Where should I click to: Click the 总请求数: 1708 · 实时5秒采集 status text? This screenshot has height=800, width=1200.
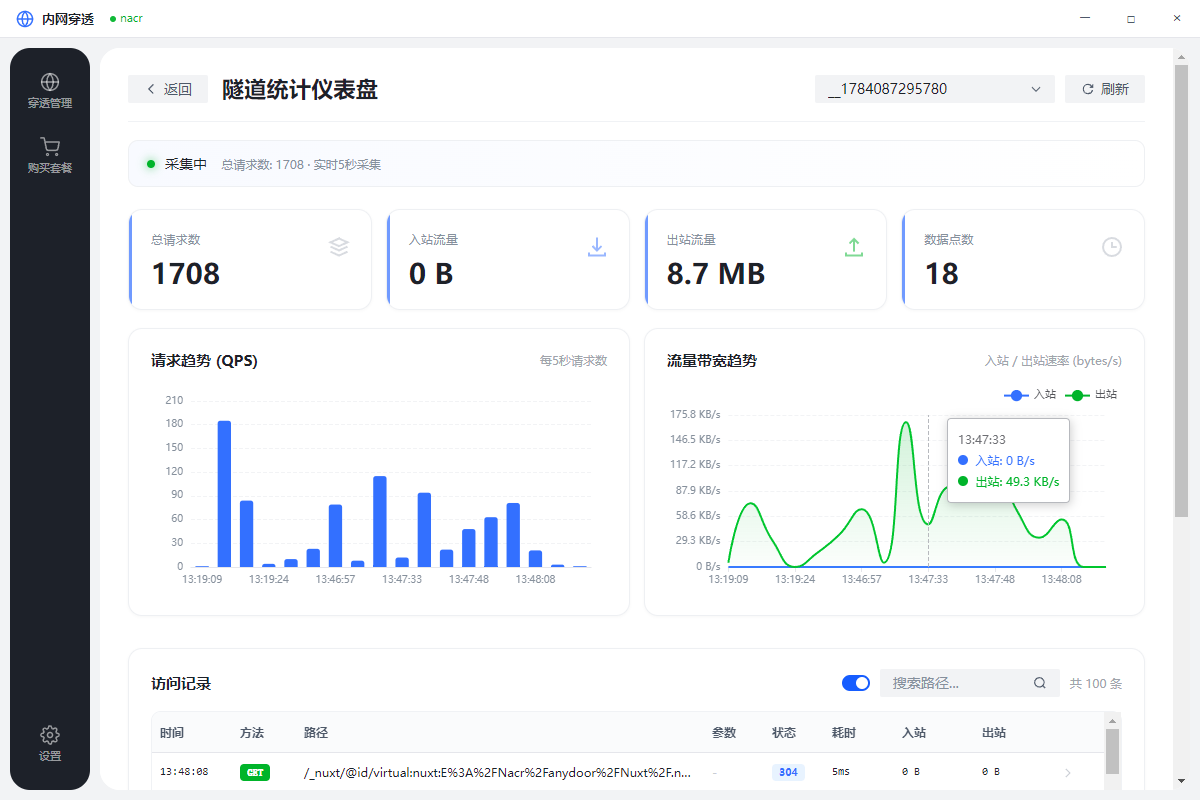301,164
